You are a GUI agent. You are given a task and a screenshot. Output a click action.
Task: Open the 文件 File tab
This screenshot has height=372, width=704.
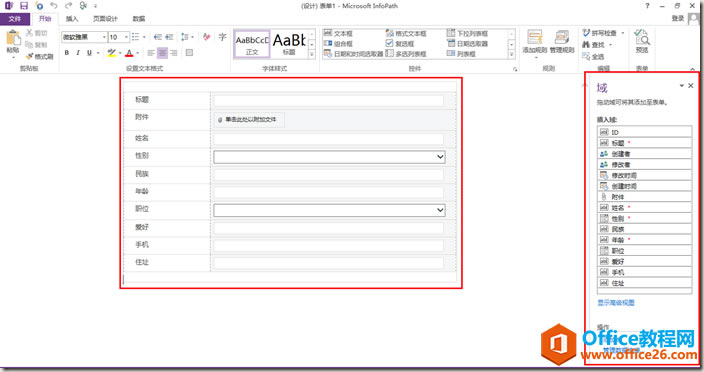15,18
